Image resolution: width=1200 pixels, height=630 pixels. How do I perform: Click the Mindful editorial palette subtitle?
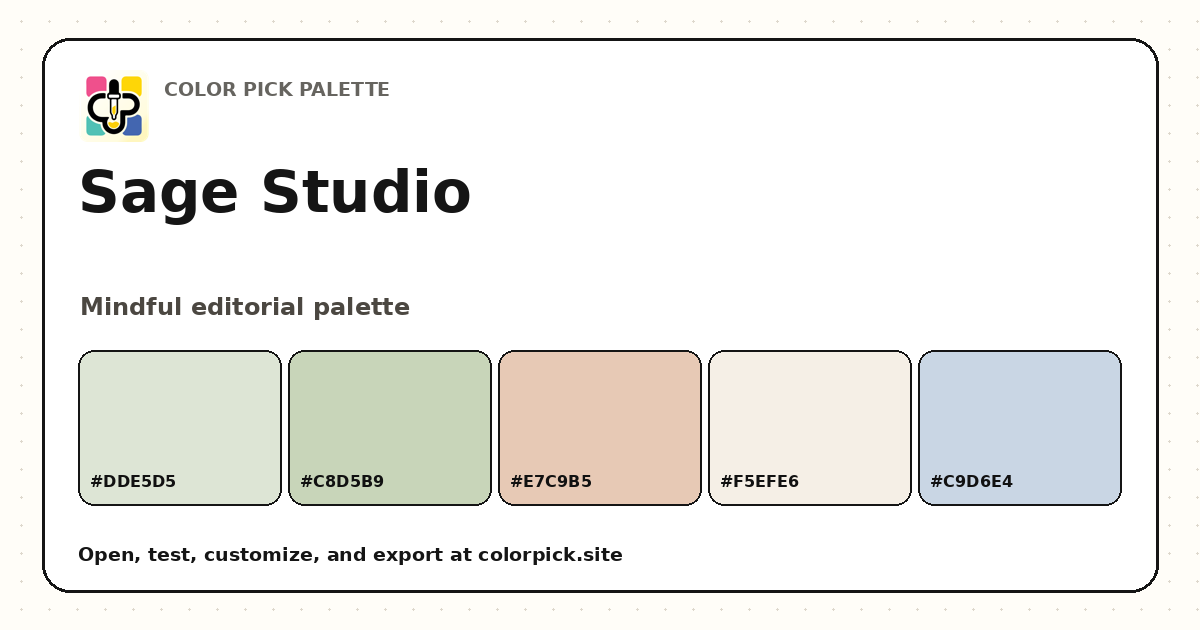click(x=245, y=307)
